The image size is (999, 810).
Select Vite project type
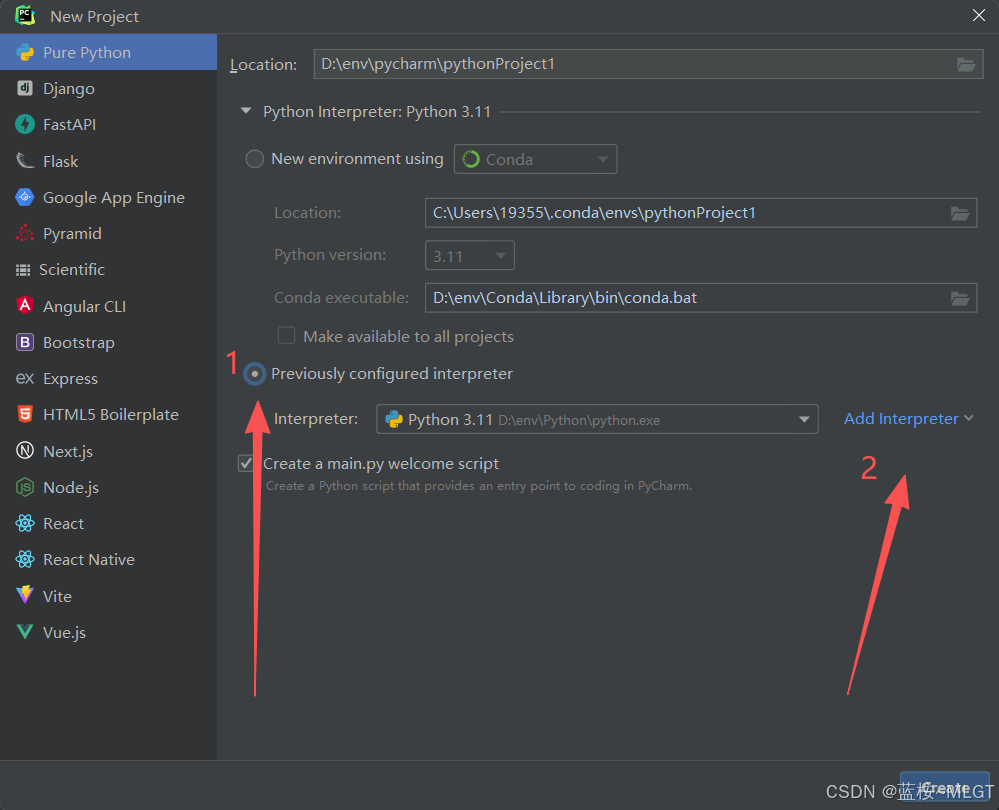click(108, 596)
